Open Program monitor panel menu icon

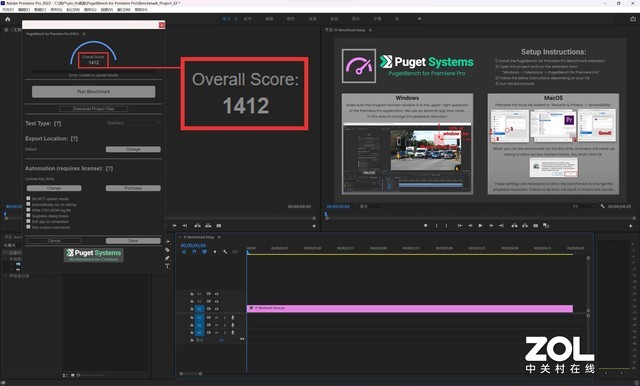[370, 30]
